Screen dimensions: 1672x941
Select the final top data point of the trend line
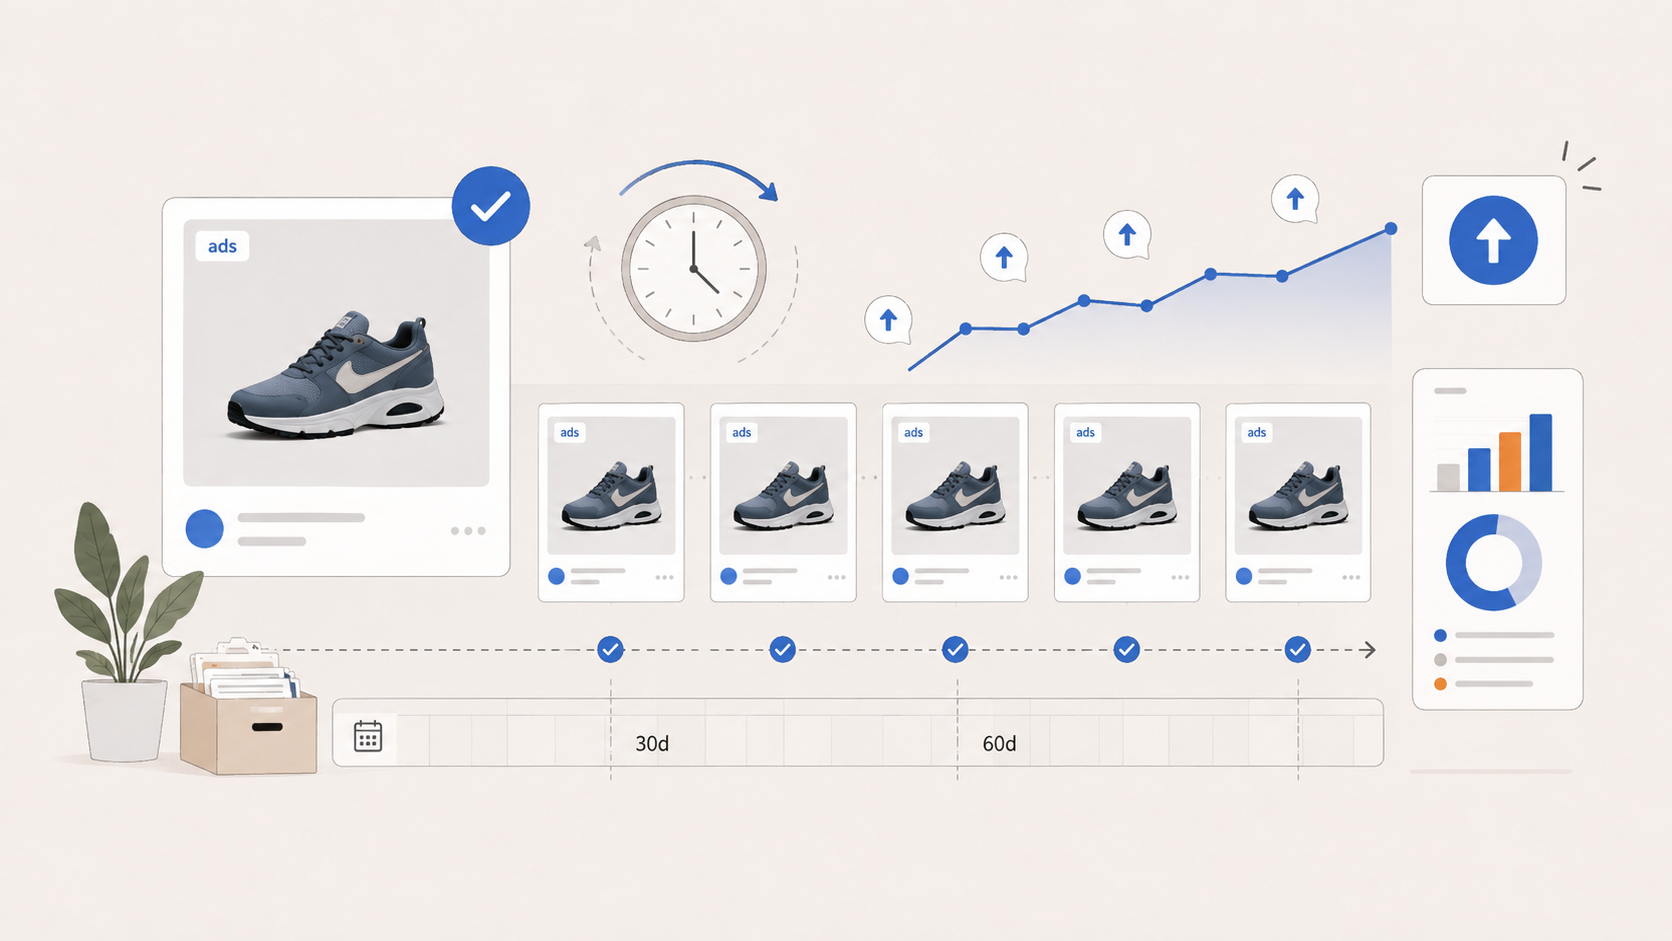[1391, 229]
